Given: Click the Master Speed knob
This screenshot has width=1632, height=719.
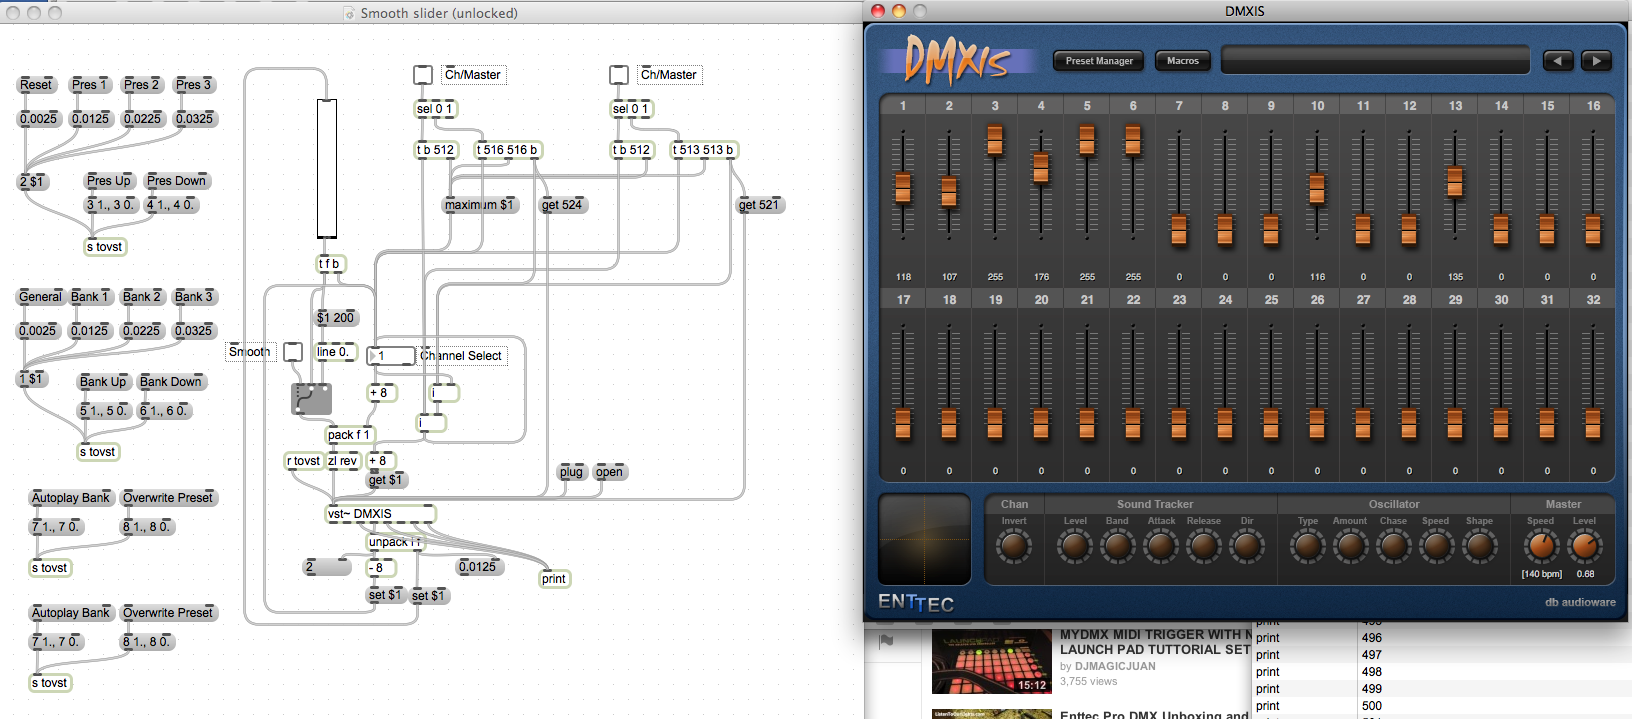Looking at the screenshot, I should pyautogui.click(x=1541, y=546).
